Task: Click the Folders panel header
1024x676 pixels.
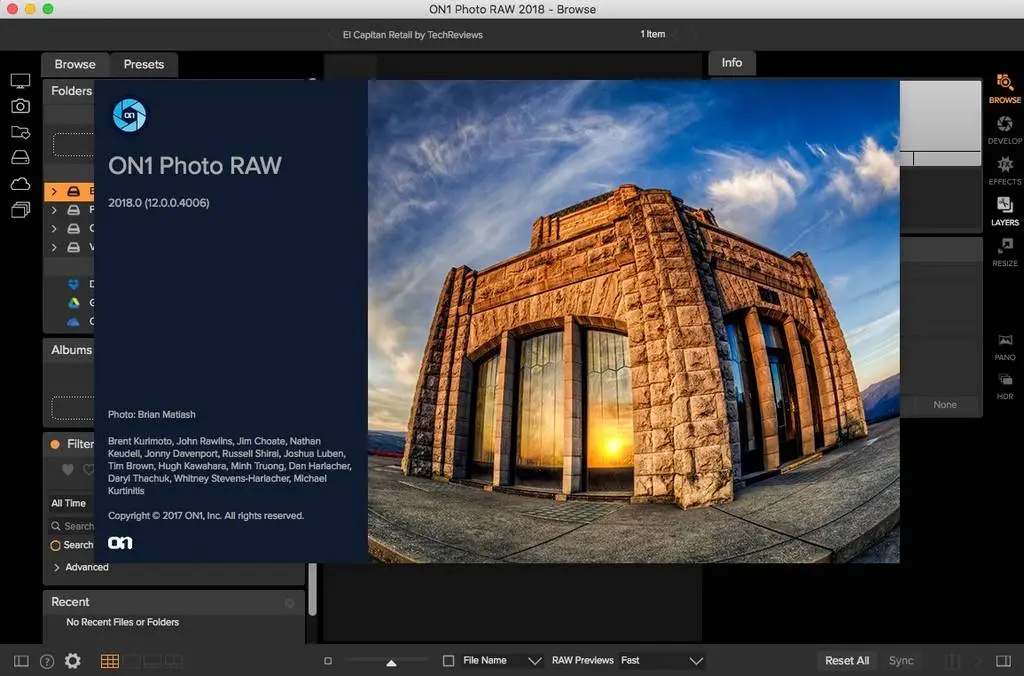Action: (x=69, y=91)
